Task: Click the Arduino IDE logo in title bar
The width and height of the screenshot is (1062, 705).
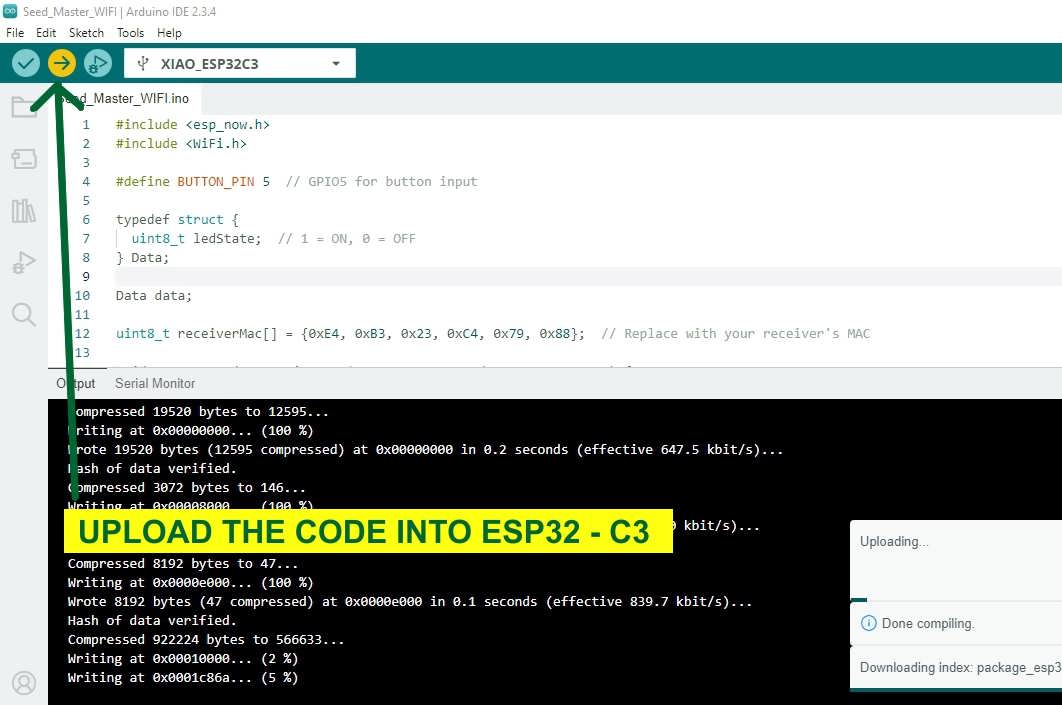Action: tap(10, 11)
